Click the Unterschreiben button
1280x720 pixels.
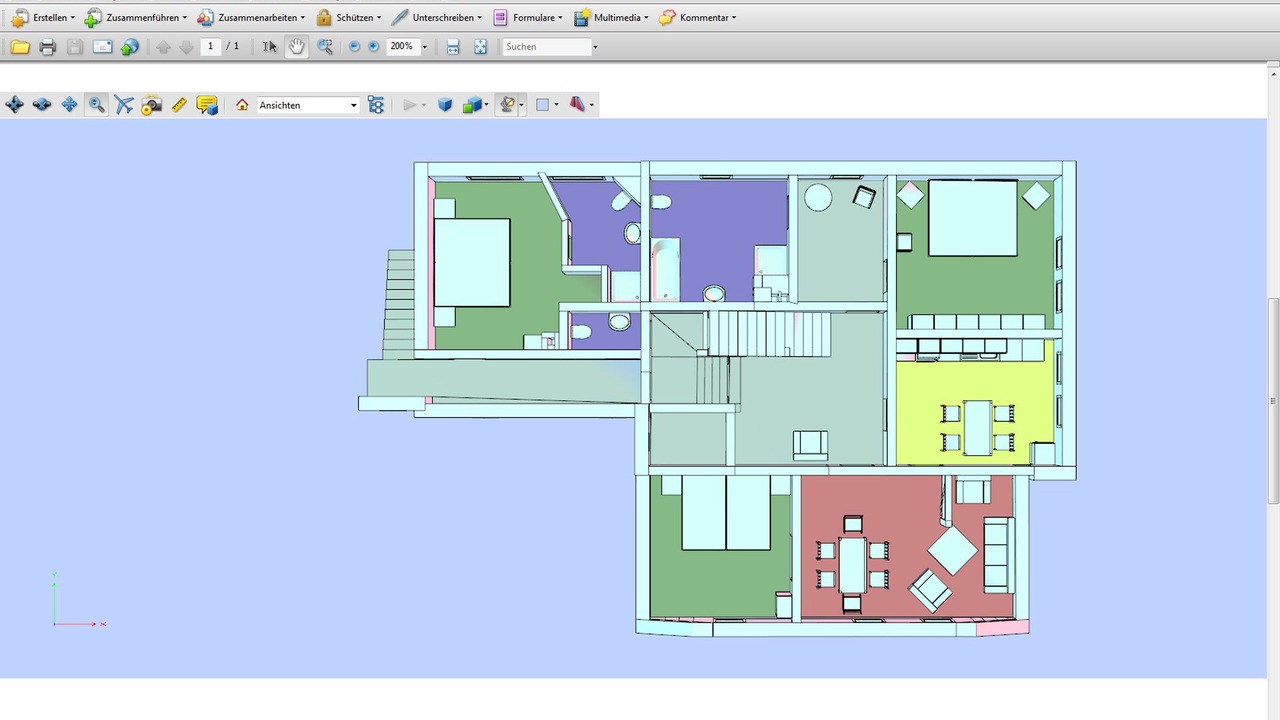tap(435, 18)
